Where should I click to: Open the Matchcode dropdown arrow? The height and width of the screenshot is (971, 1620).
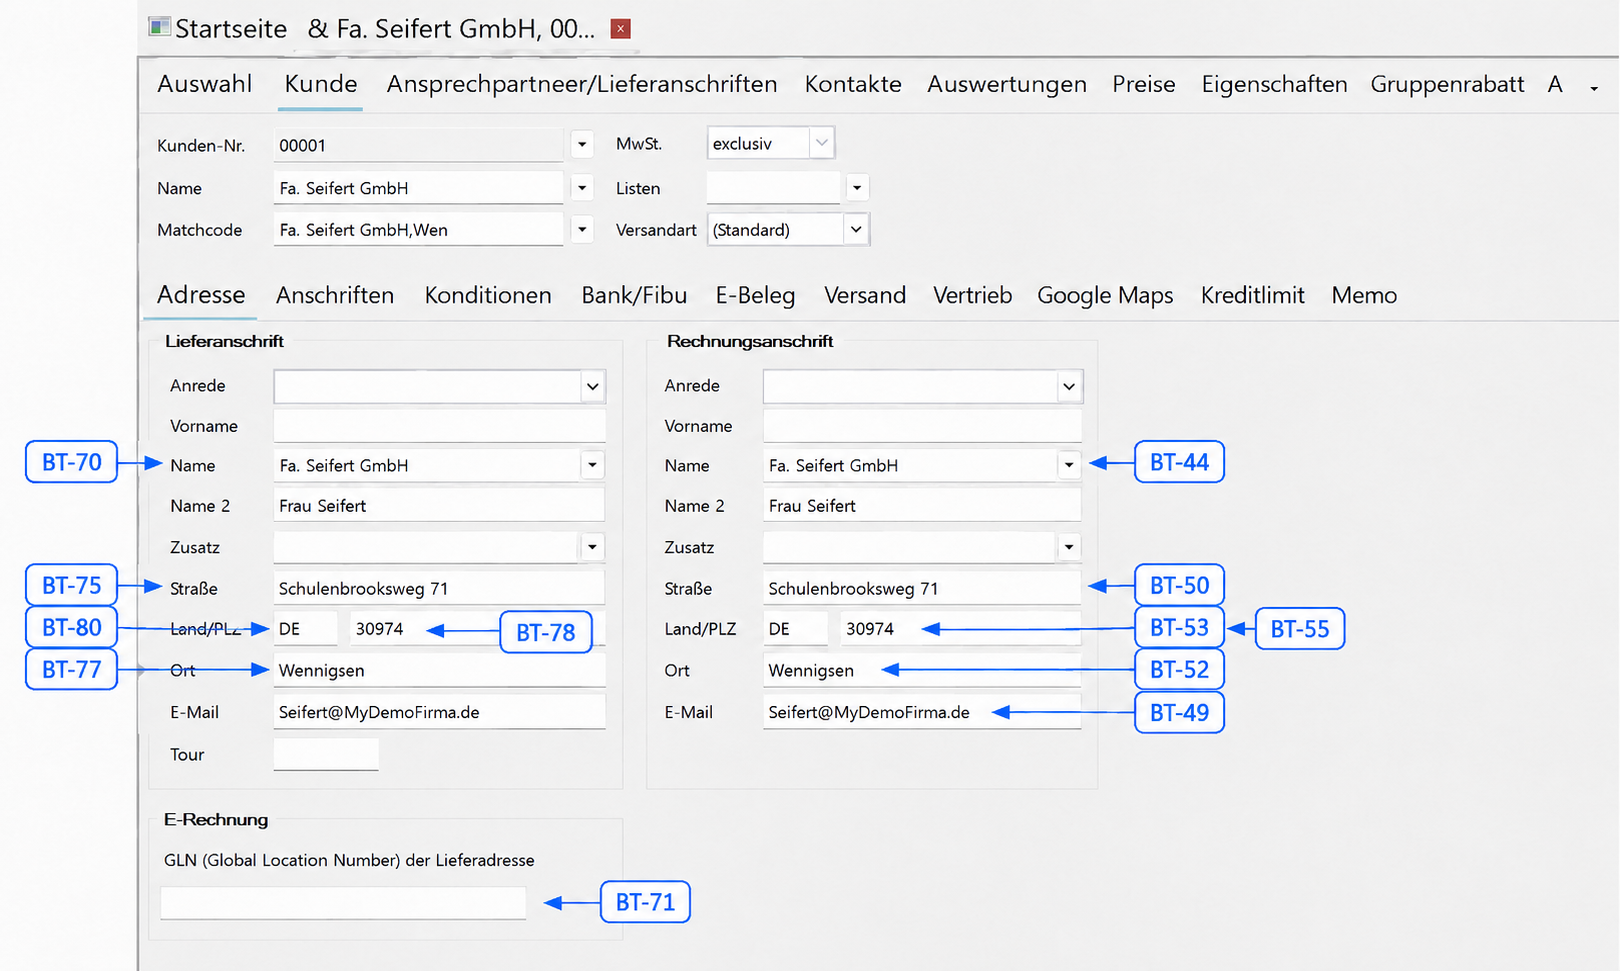[x=582, y=229]
